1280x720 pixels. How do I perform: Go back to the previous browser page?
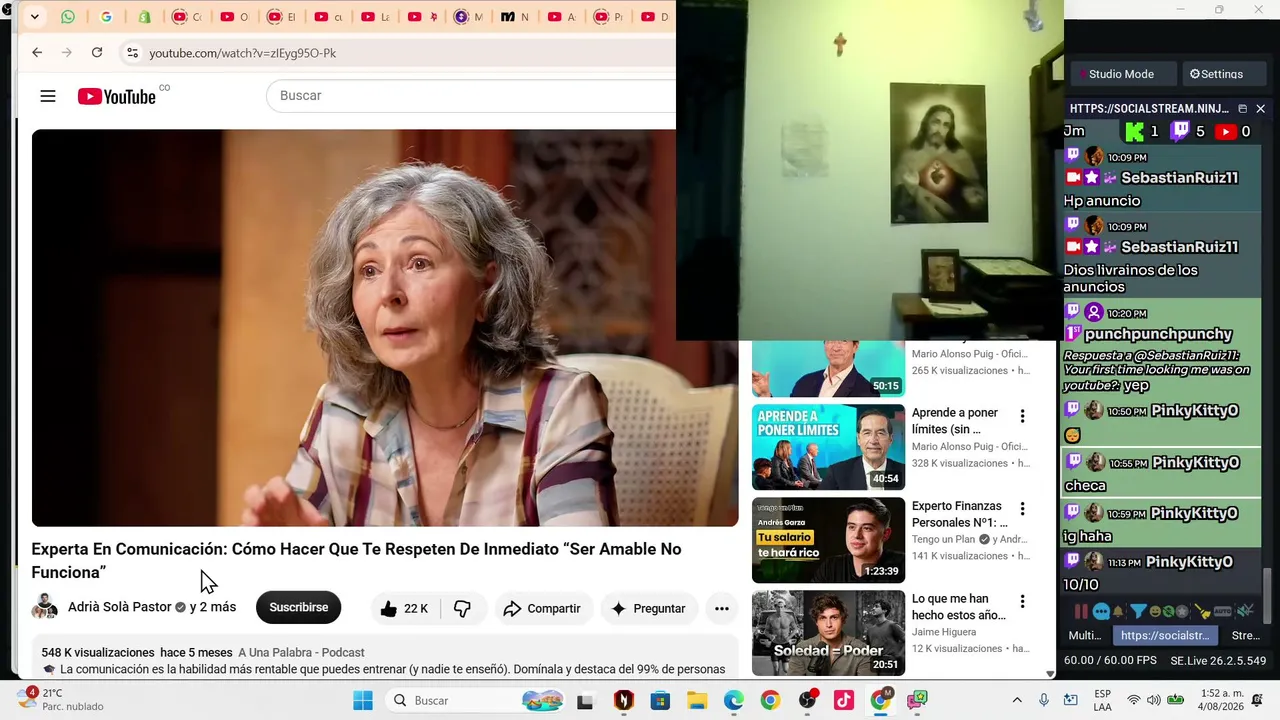click(37, 52)
